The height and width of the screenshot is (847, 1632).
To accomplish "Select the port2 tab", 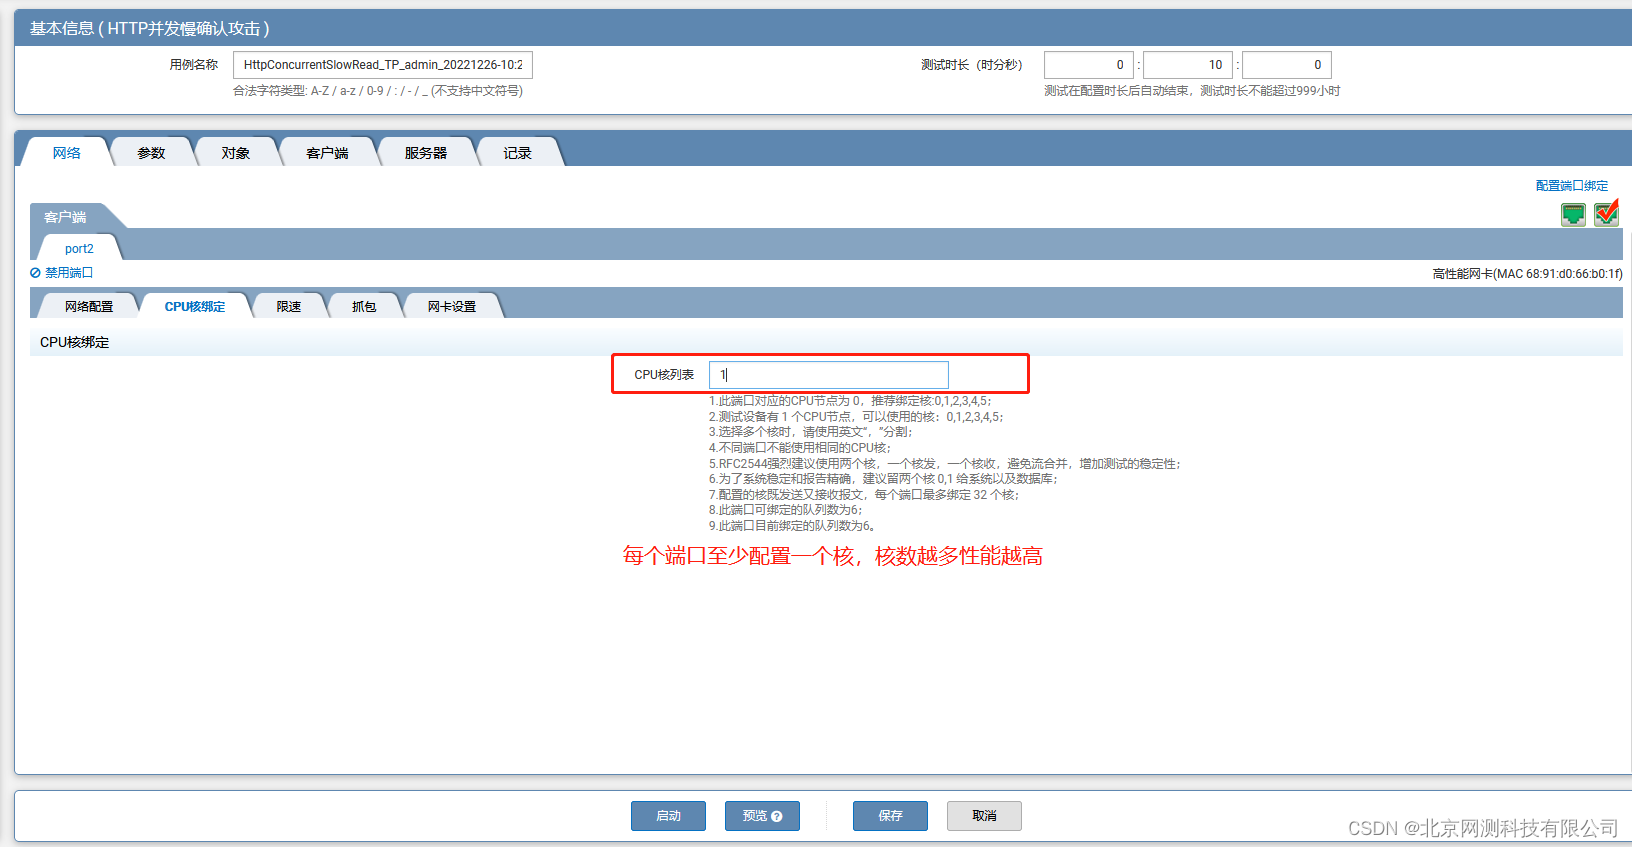I will 79,248.
